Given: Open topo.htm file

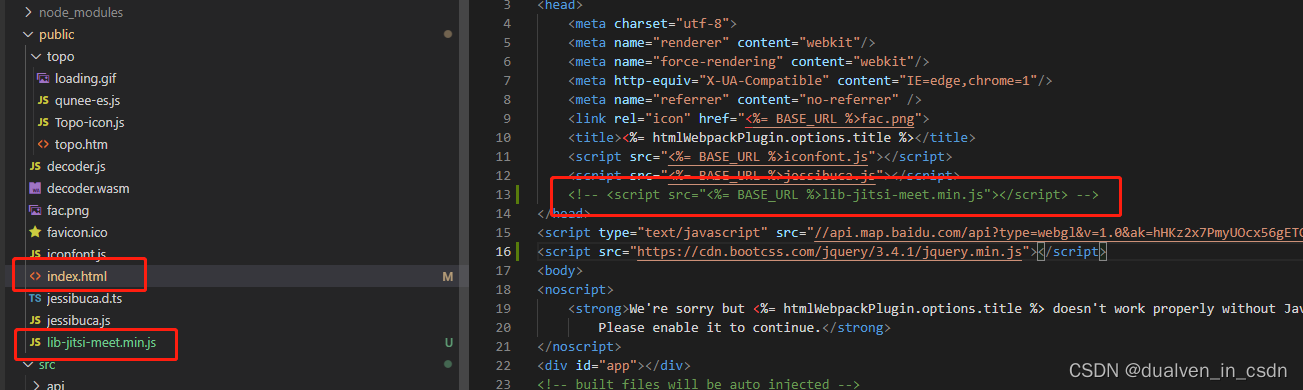Looking at the screenshot, I should point(80,145).
